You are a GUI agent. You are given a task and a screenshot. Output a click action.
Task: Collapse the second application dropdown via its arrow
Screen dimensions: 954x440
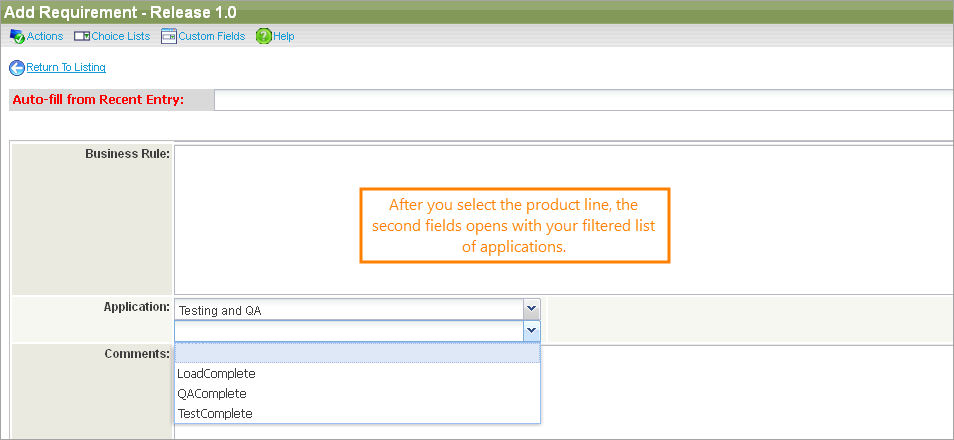click(531, 330)
